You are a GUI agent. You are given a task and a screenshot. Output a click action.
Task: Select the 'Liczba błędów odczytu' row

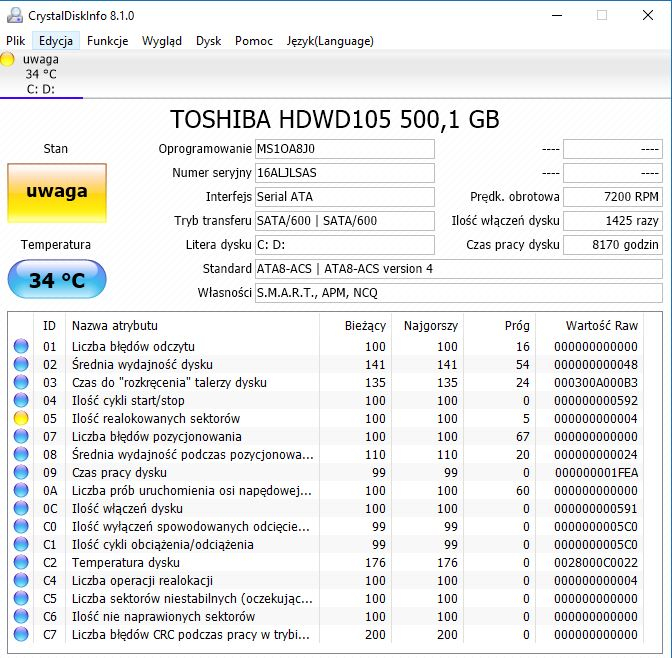click(x=326, y=346)
